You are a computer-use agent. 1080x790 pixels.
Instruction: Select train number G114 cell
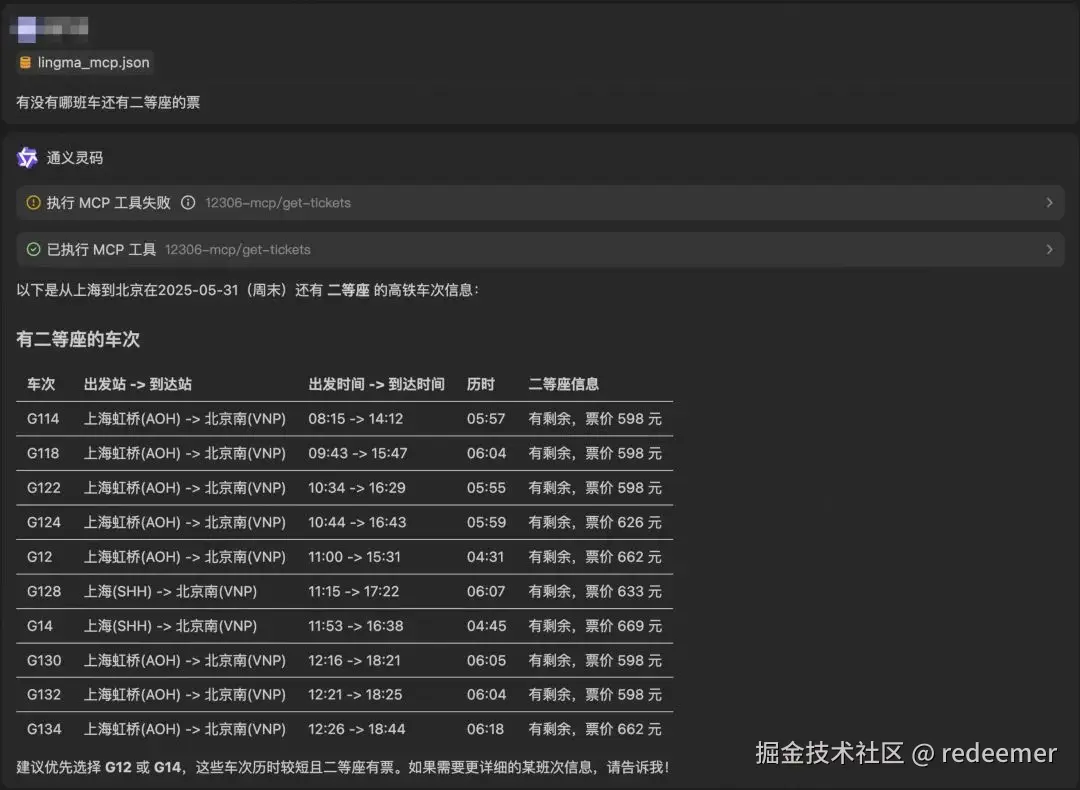click(x=43, y=419)
